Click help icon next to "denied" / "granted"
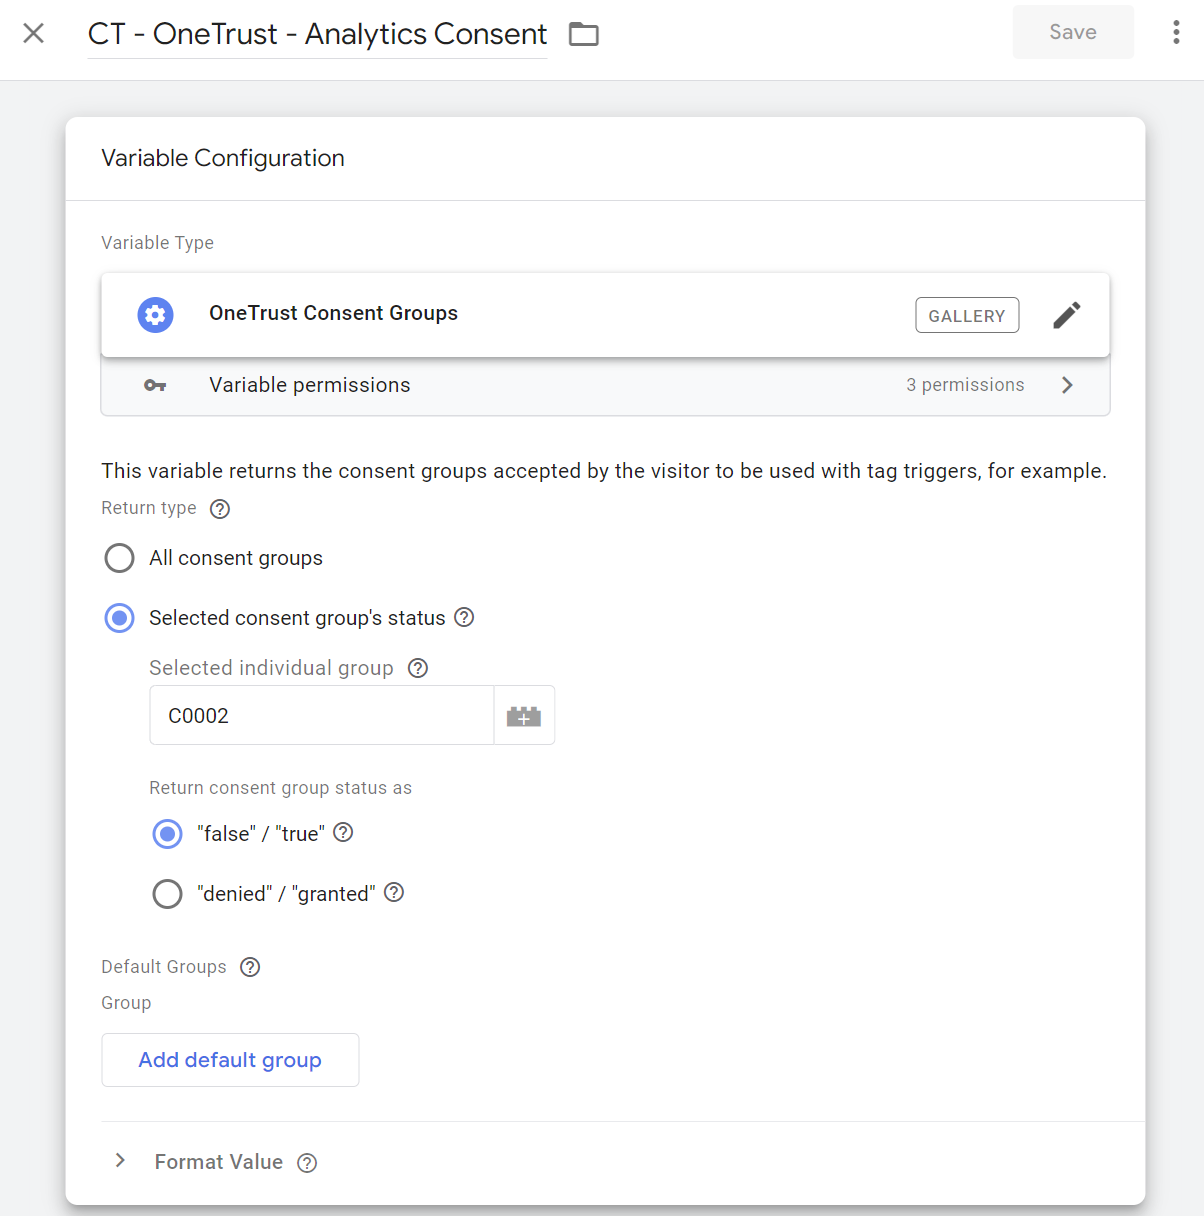 point(394,892)
